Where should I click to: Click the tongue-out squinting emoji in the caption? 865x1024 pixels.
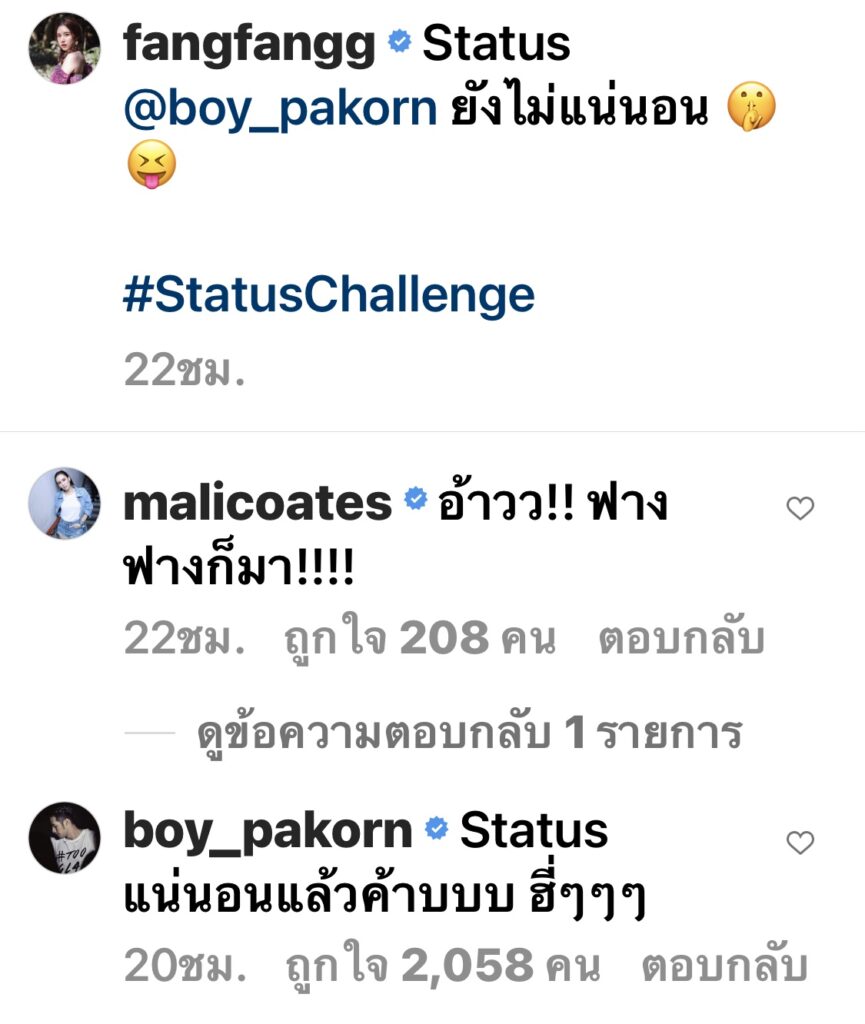[x=151, y=164]
